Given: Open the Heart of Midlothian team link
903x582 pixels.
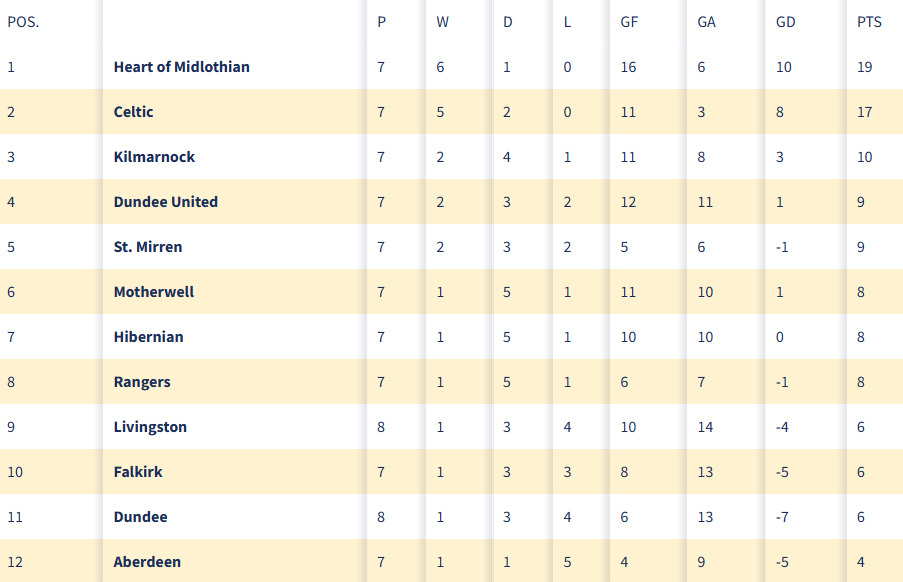Looking at the screenshot, I should pos(181,67).
